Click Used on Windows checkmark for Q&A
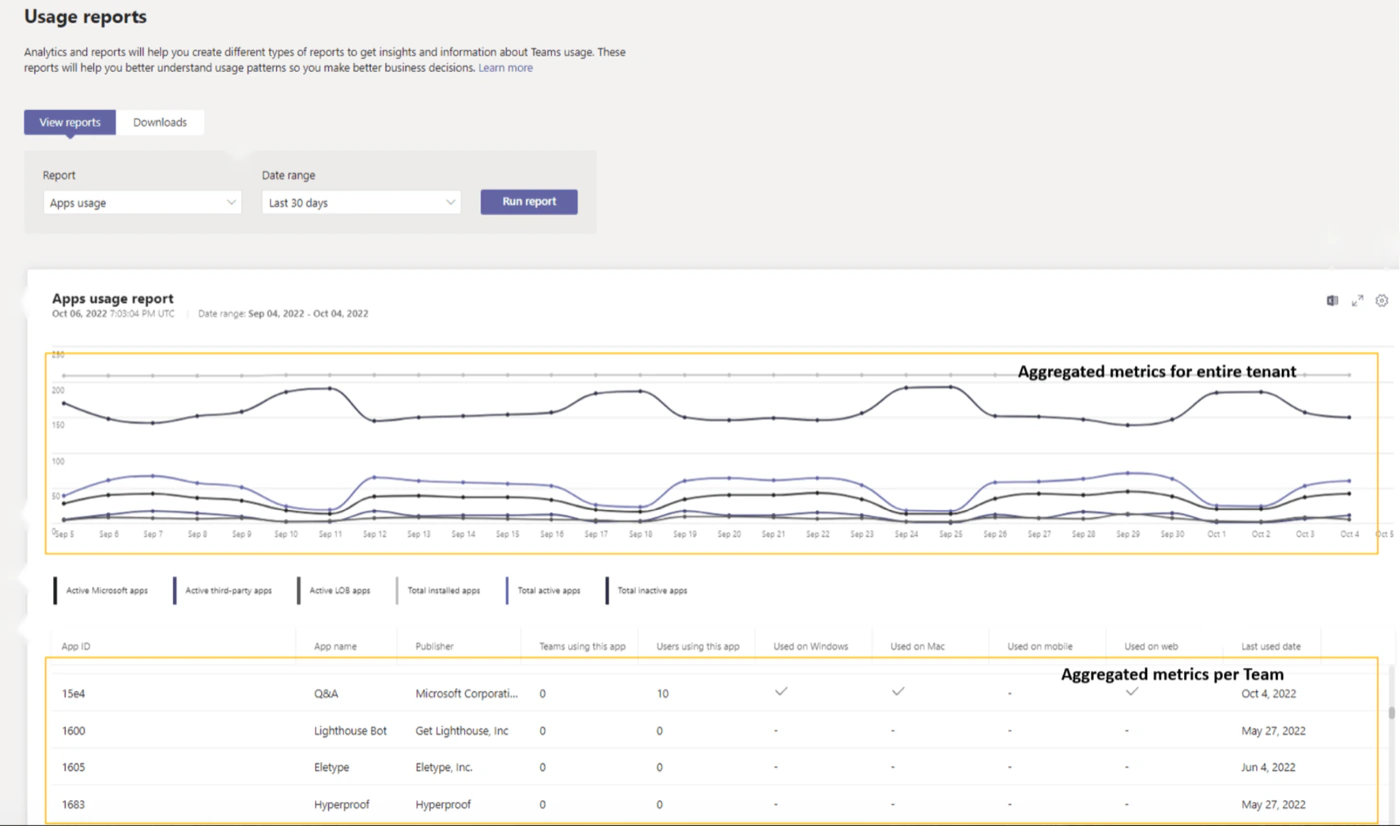The width and height of the screenshot is (1400, 826). coord(781,691)
